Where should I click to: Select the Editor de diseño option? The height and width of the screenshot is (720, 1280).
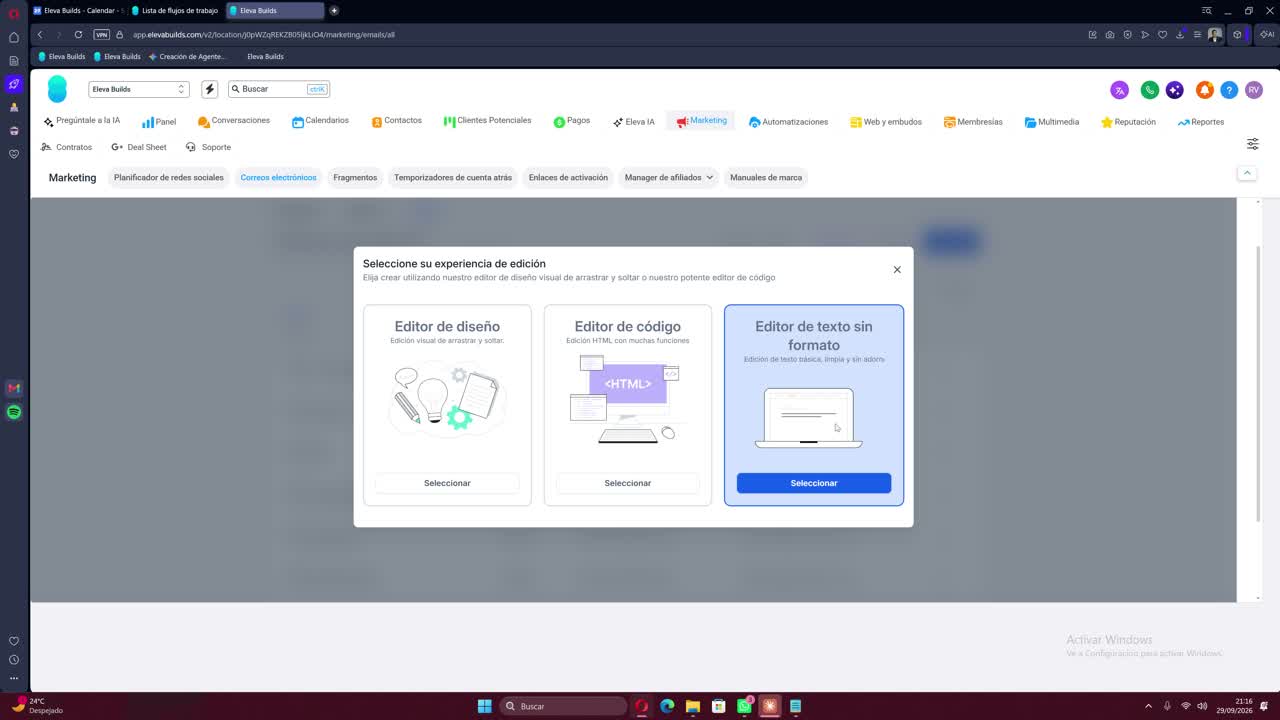pos(447,483)
